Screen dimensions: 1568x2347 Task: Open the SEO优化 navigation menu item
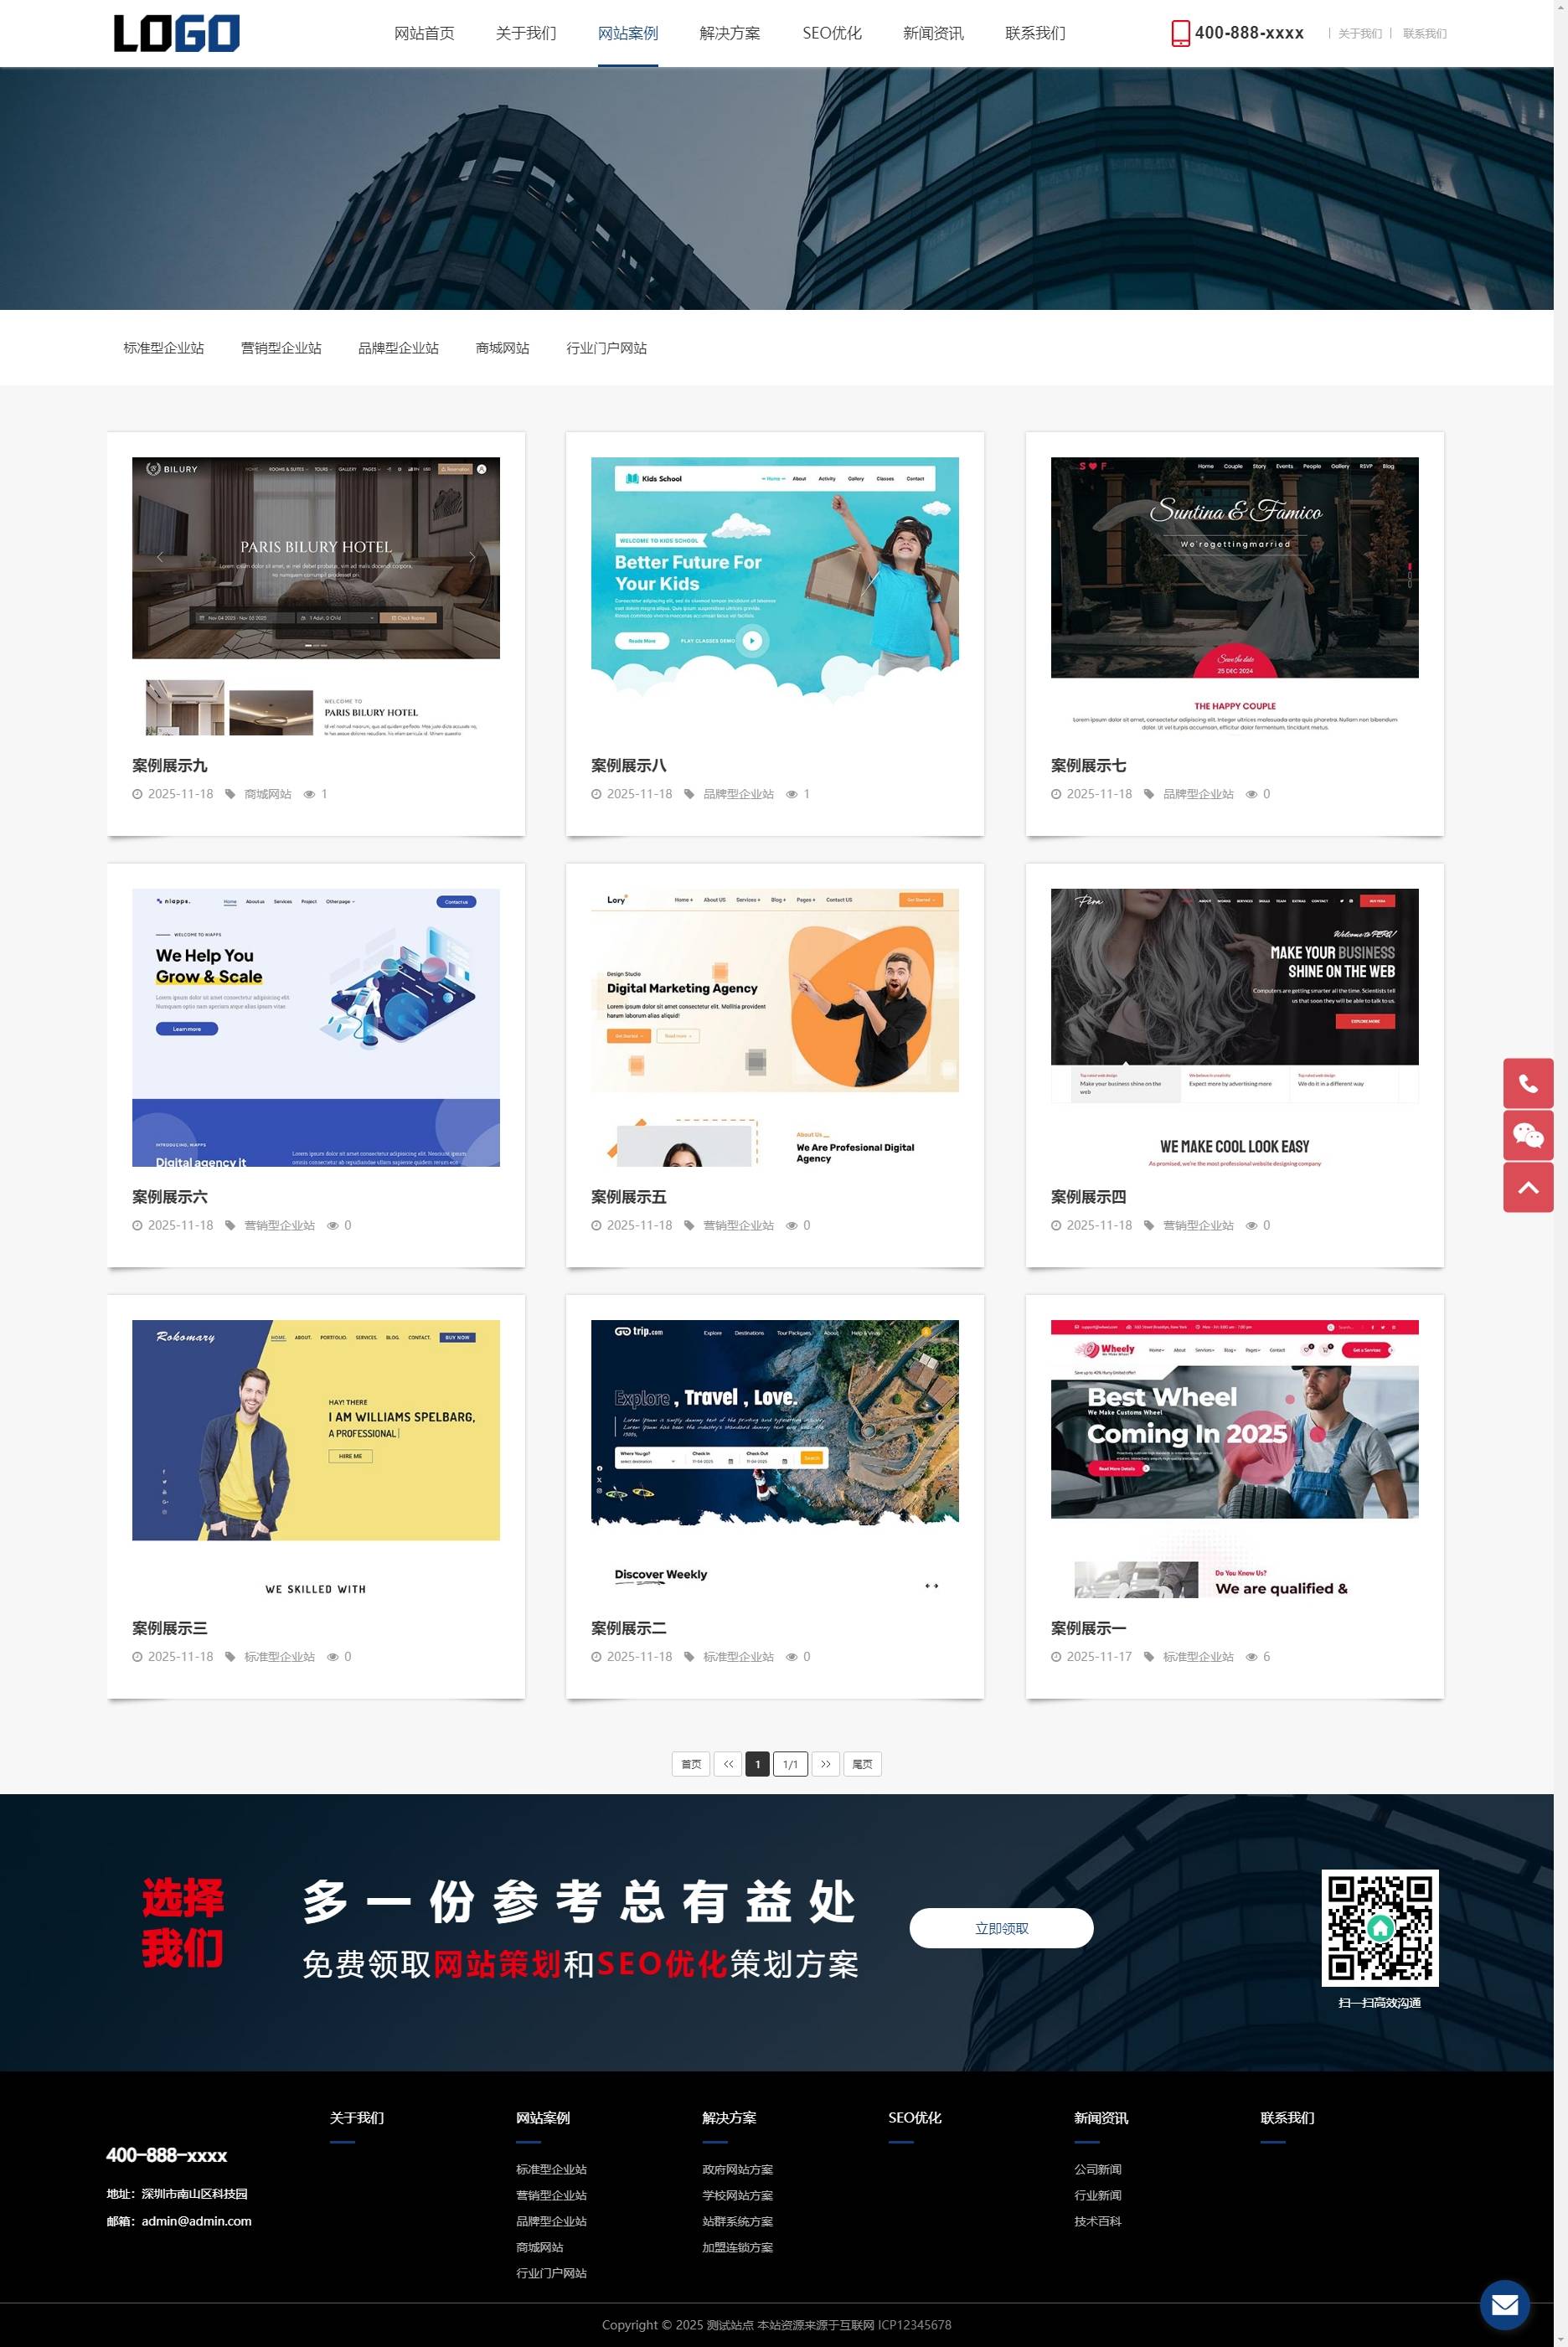[831, 33]
